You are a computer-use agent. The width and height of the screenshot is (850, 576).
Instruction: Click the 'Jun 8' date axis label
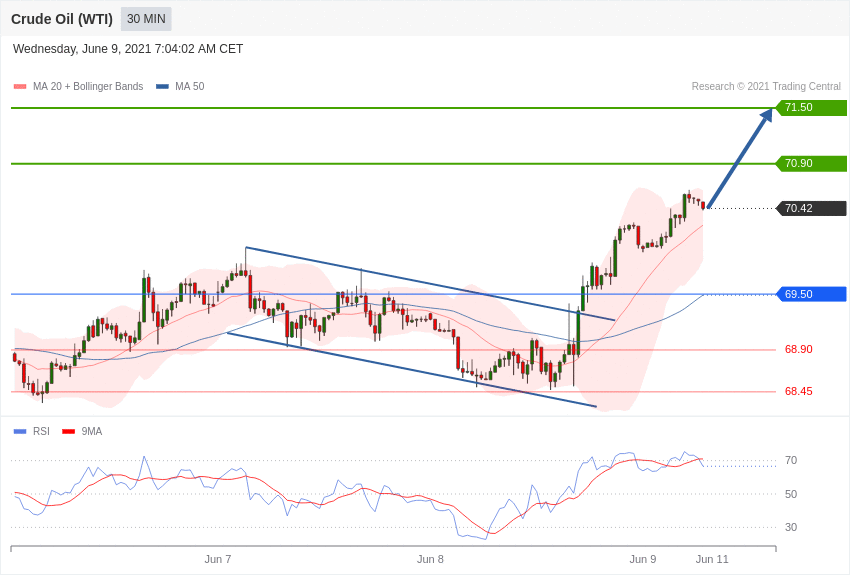pos(430,560)
